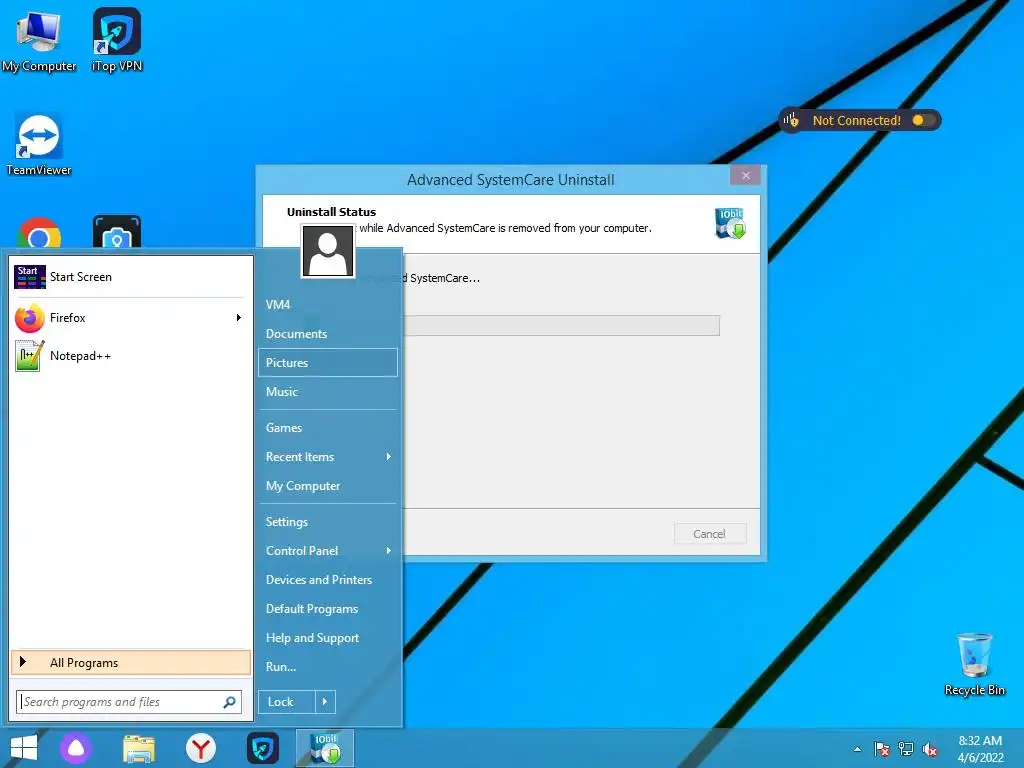Click the Lock button
1024x768 pixels.
point(287,702)
